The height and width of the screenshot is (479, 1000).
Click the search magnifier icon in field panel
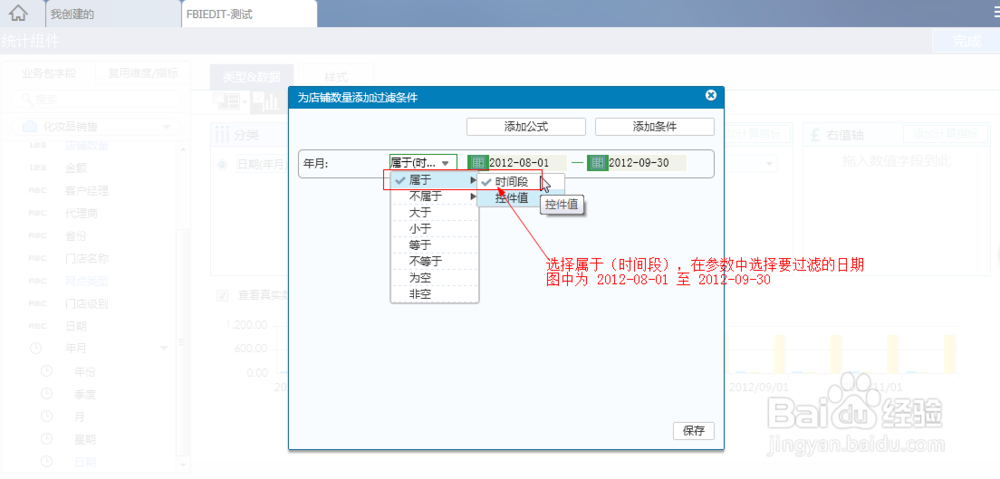click(x=27, y=99)
